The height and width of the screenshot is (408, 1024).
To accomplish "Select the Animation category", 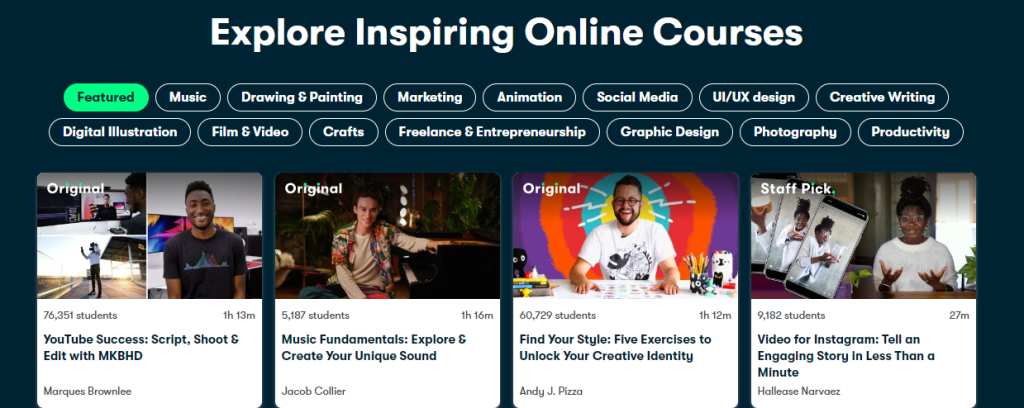I will 529,97.
